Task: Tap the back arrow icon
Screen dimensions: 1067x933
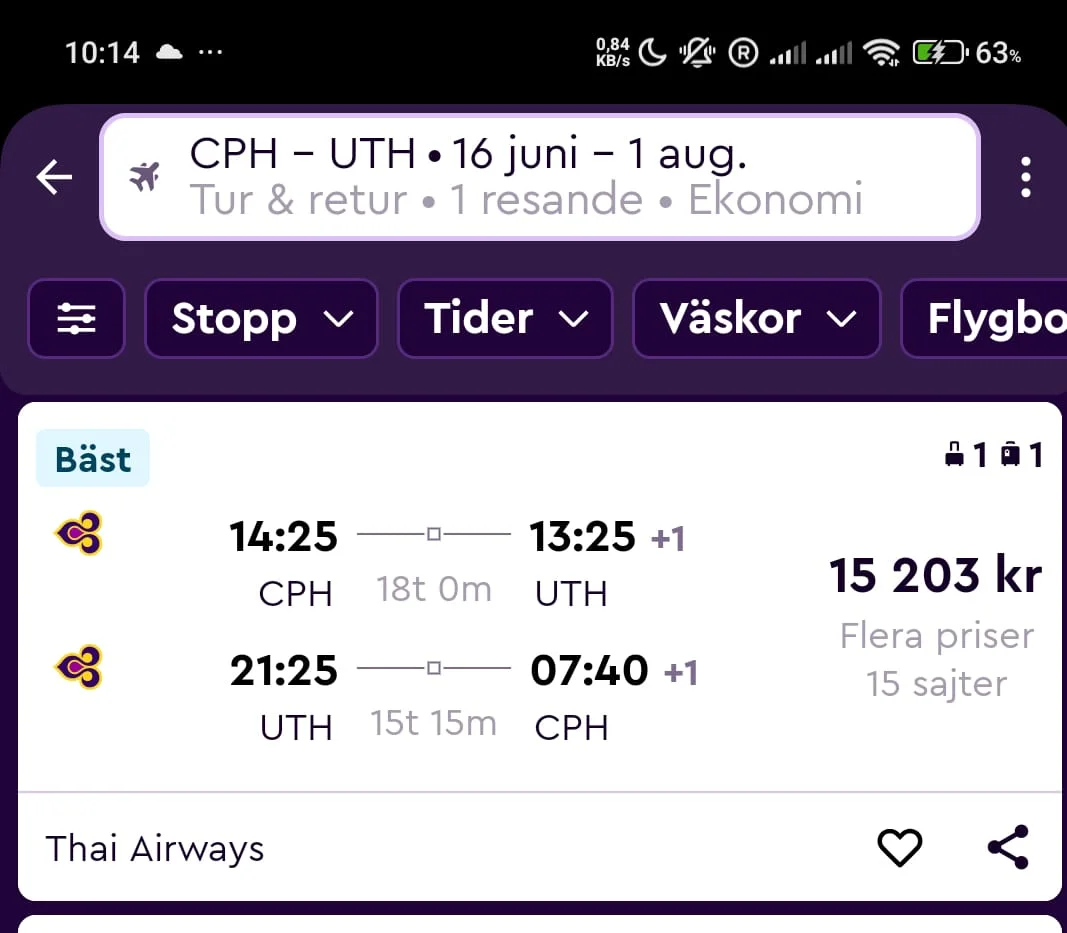Action: coord(55,178)
